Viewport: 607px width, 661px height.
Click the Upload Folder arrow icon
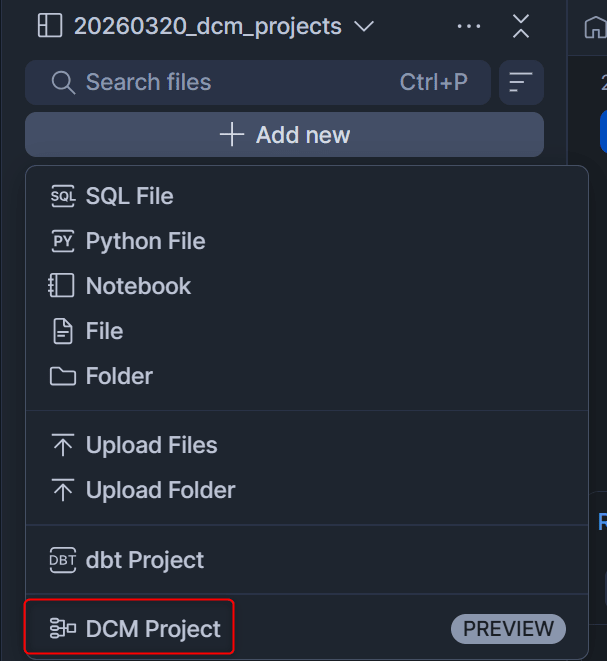(x=62, y=491)
